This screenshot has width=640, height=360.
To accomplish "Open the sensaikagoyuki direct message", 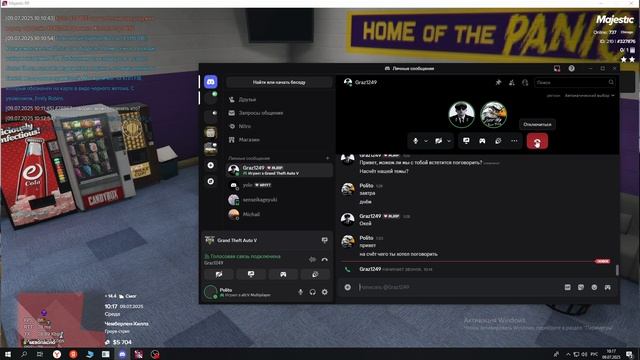I will 279,200.
